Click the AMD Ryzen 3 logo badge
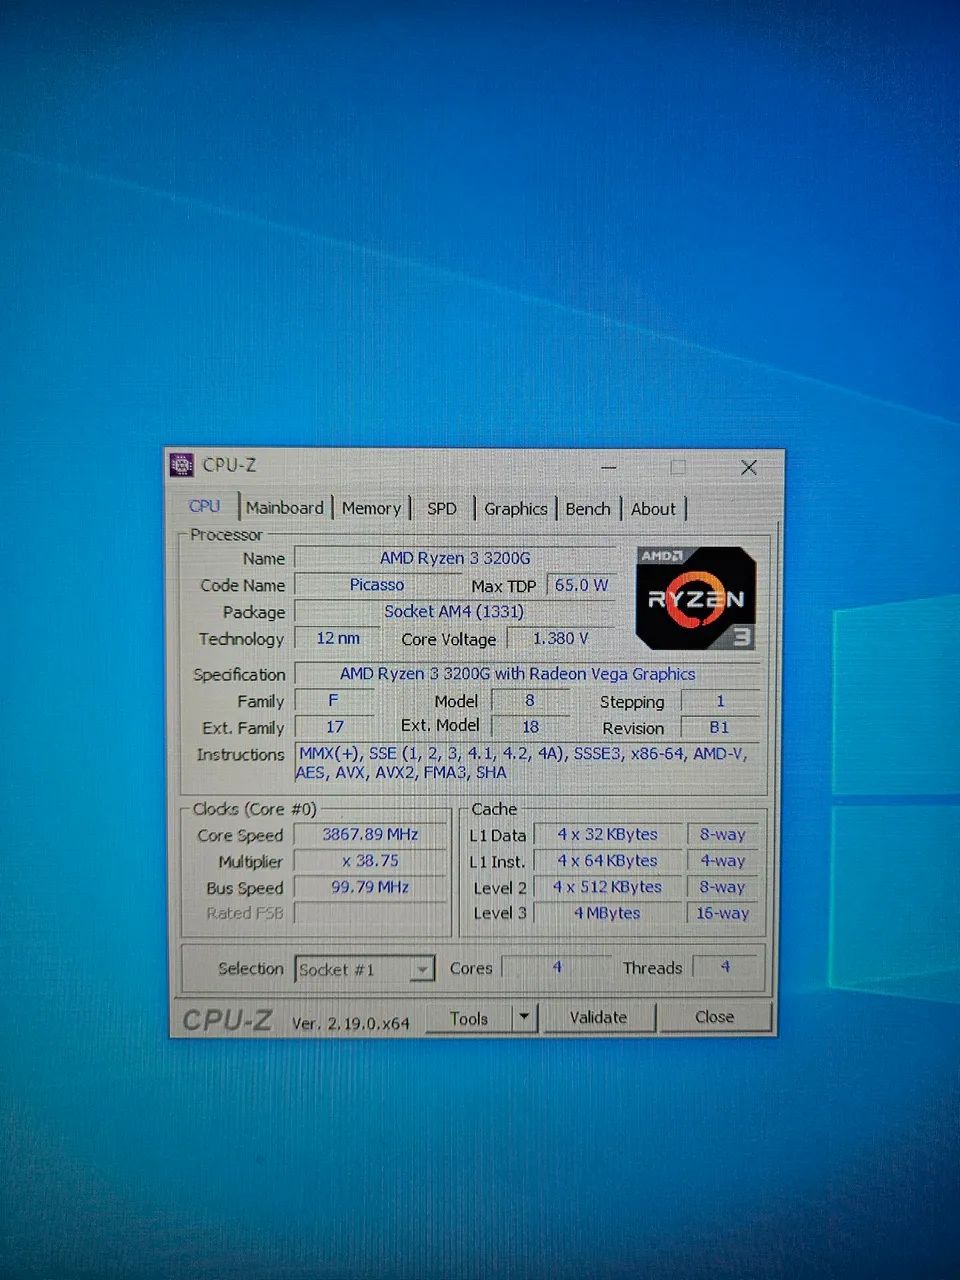The width and height of the screenshot is (960, 1280). pyautogui.click(x=696, y=598)
